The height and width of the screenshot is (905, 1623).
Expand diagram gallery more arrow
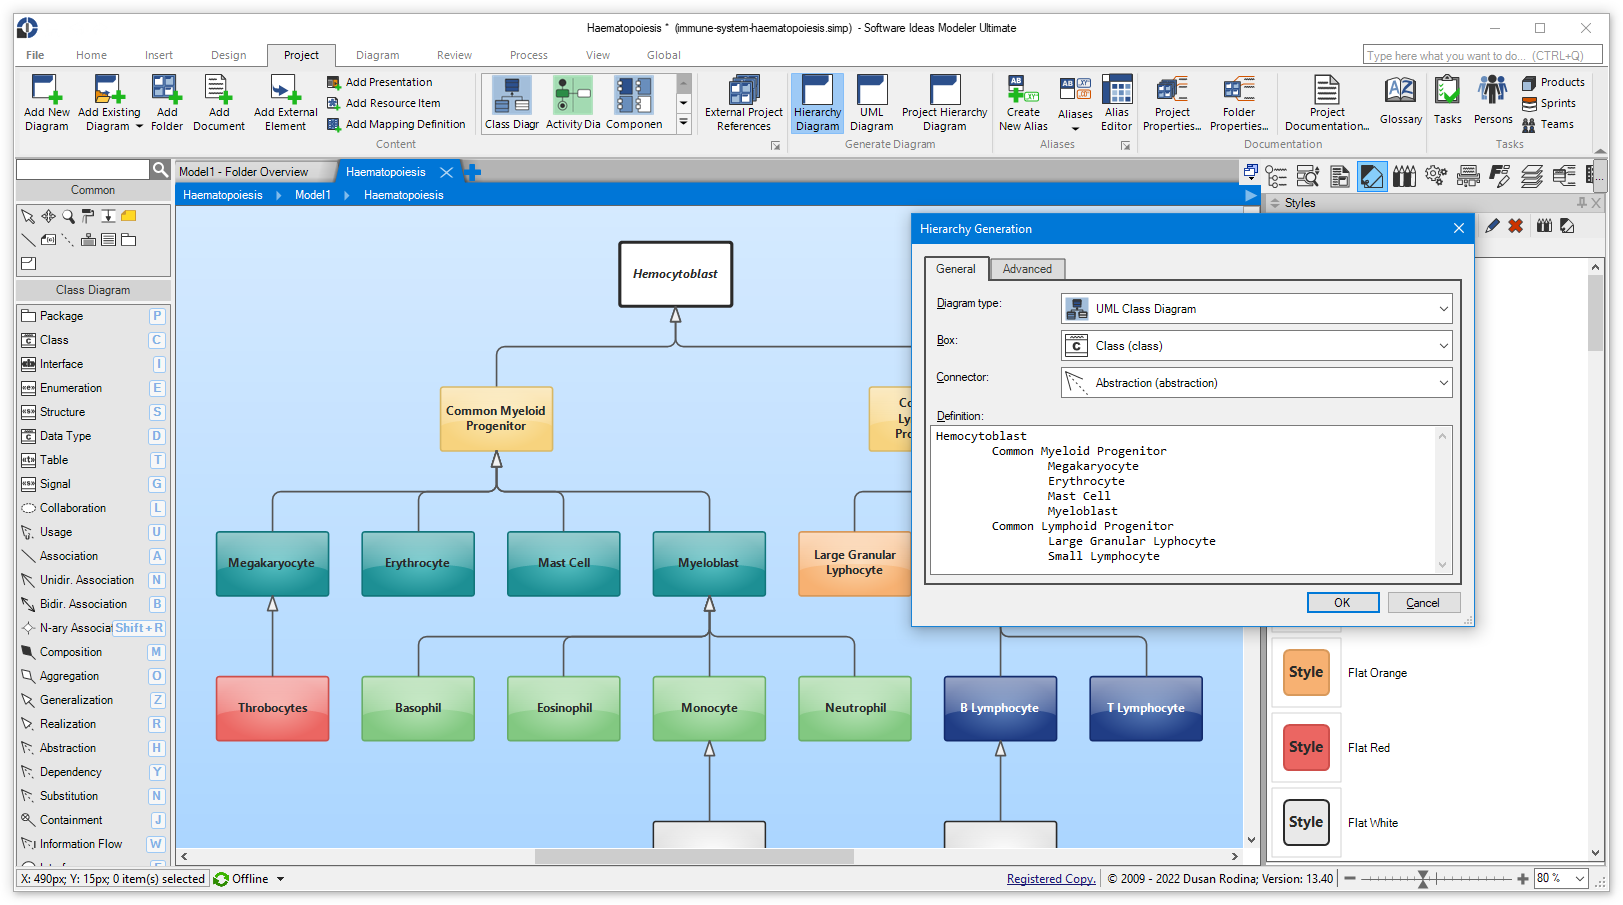click(684, 123)
